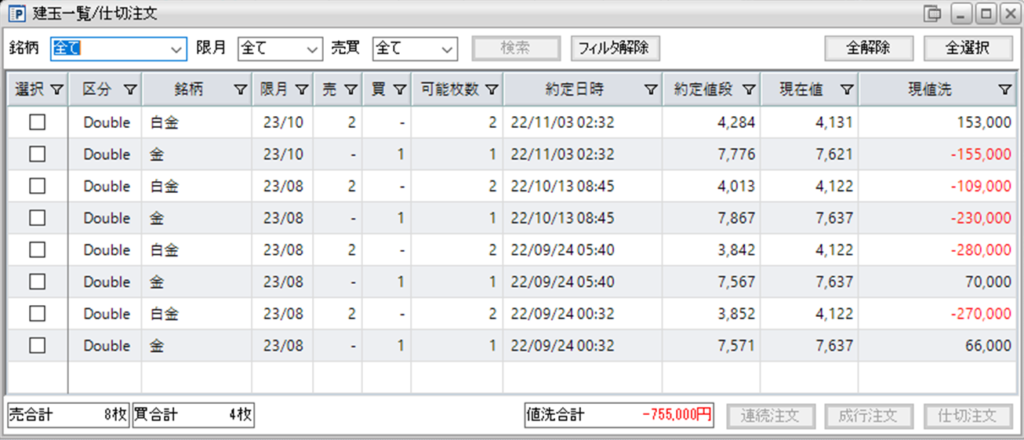Expand the 限月 dropdown at the top

click(280, 48)
